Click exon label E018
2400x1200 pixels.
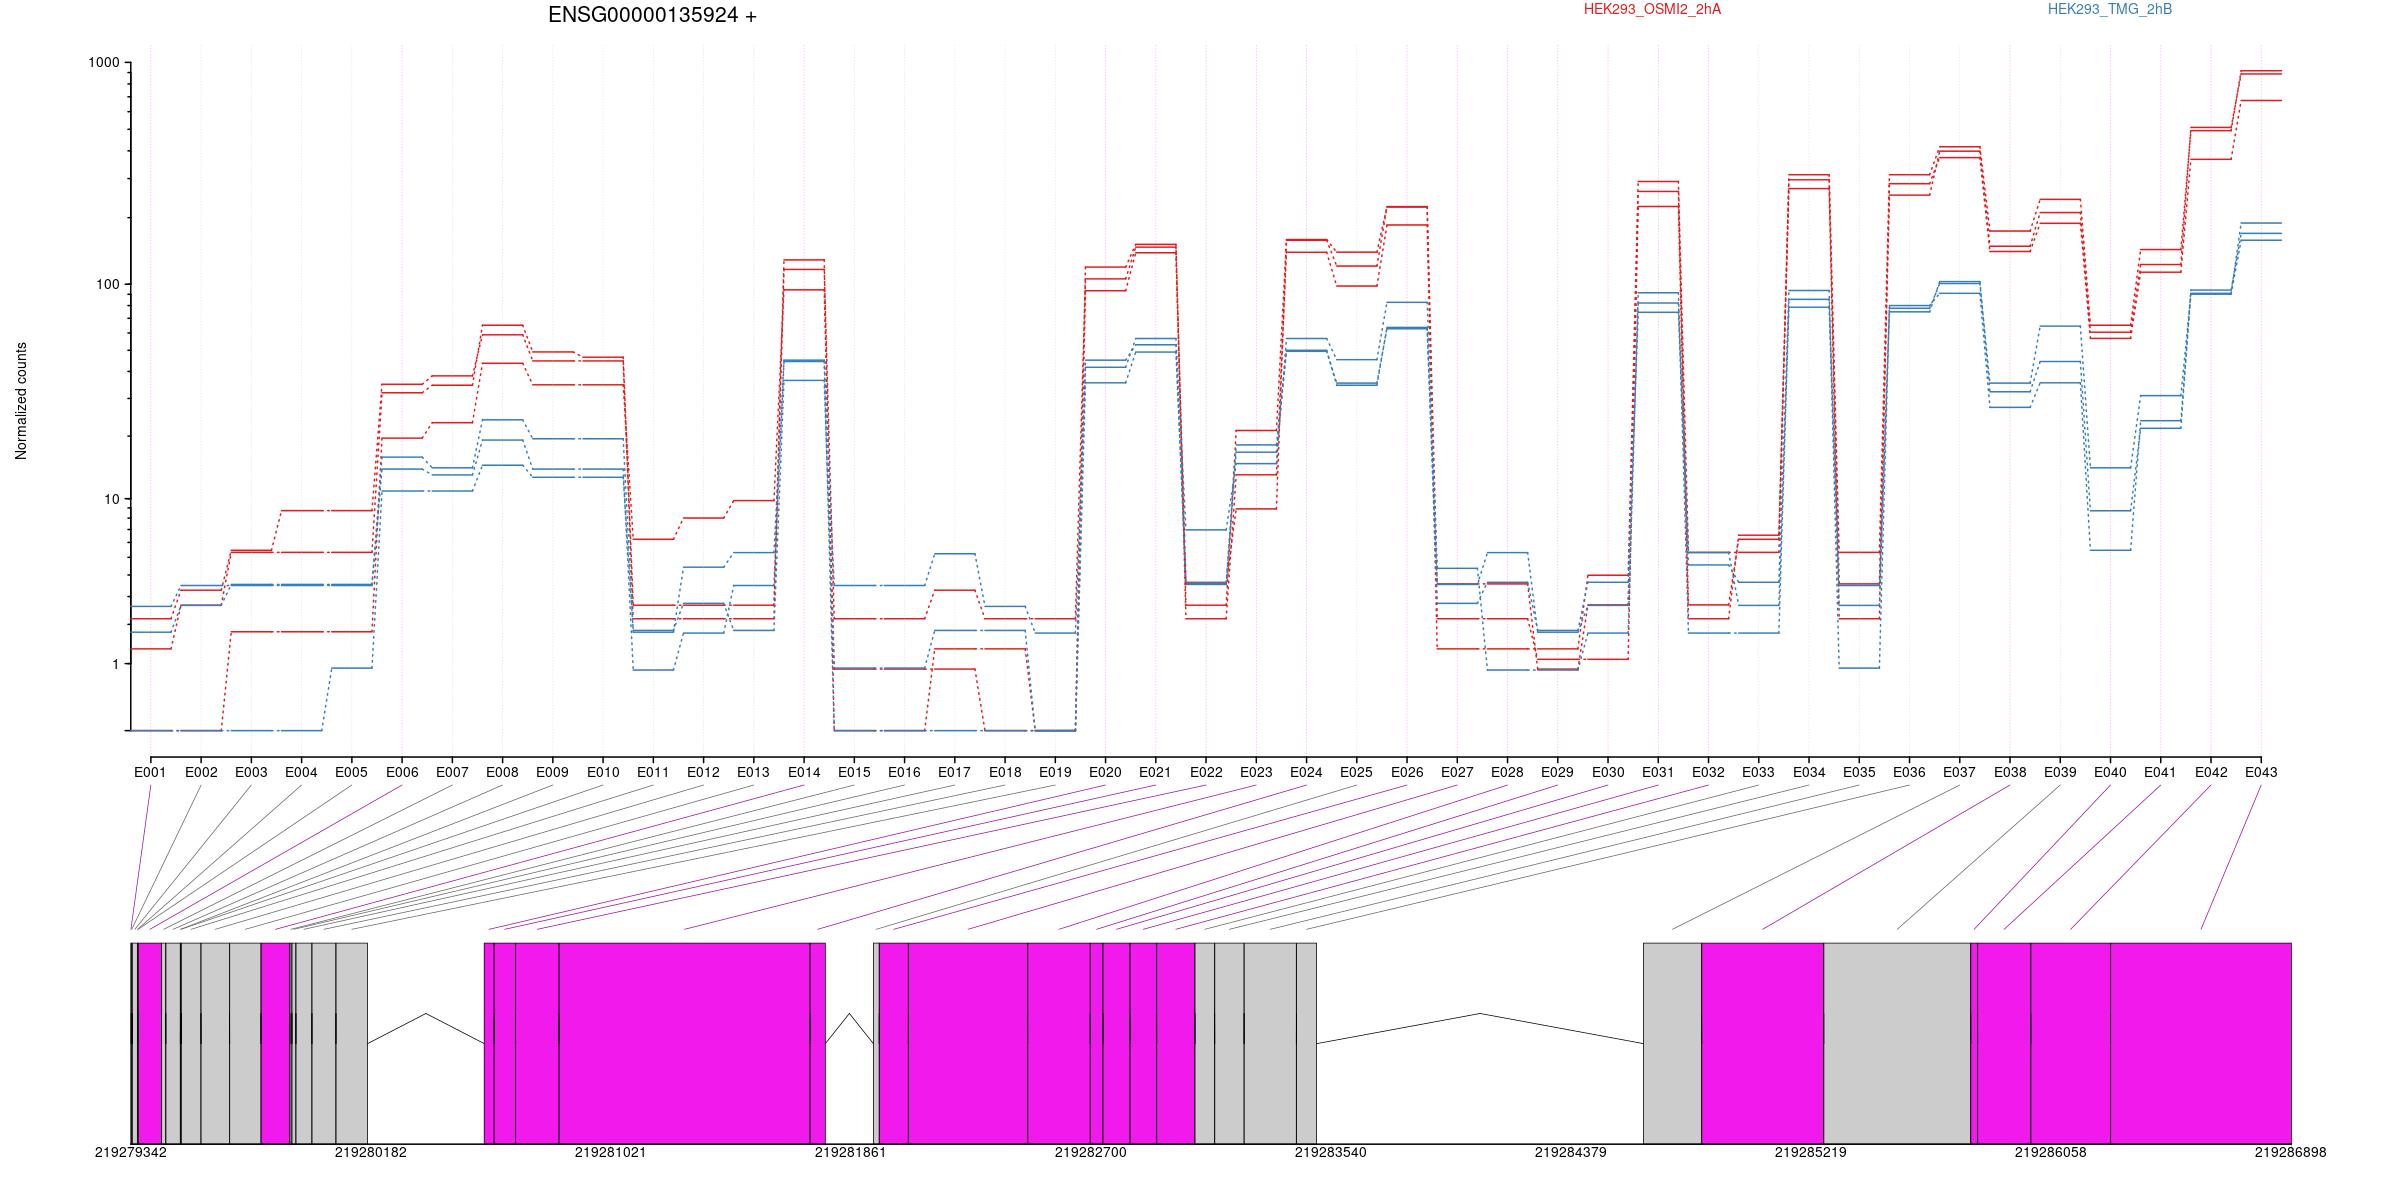point(1005,772)
